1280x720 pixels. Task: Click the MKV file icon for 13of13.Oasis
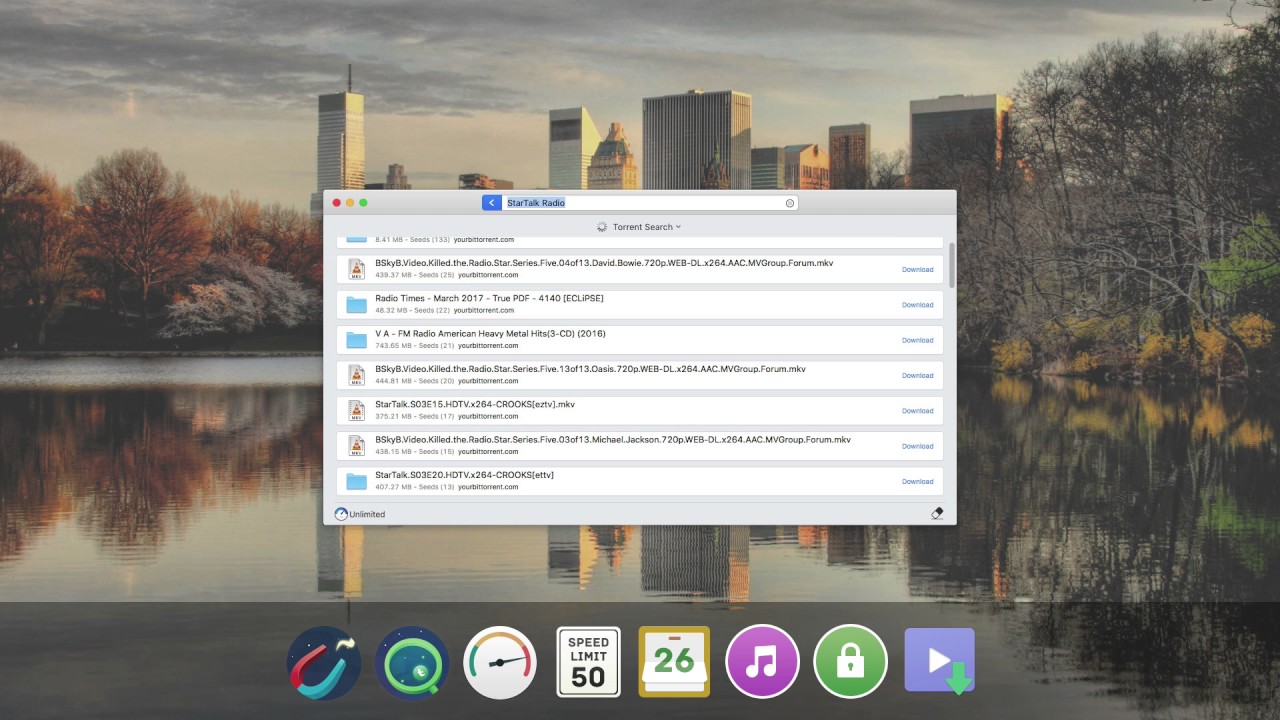pos(356,375)
